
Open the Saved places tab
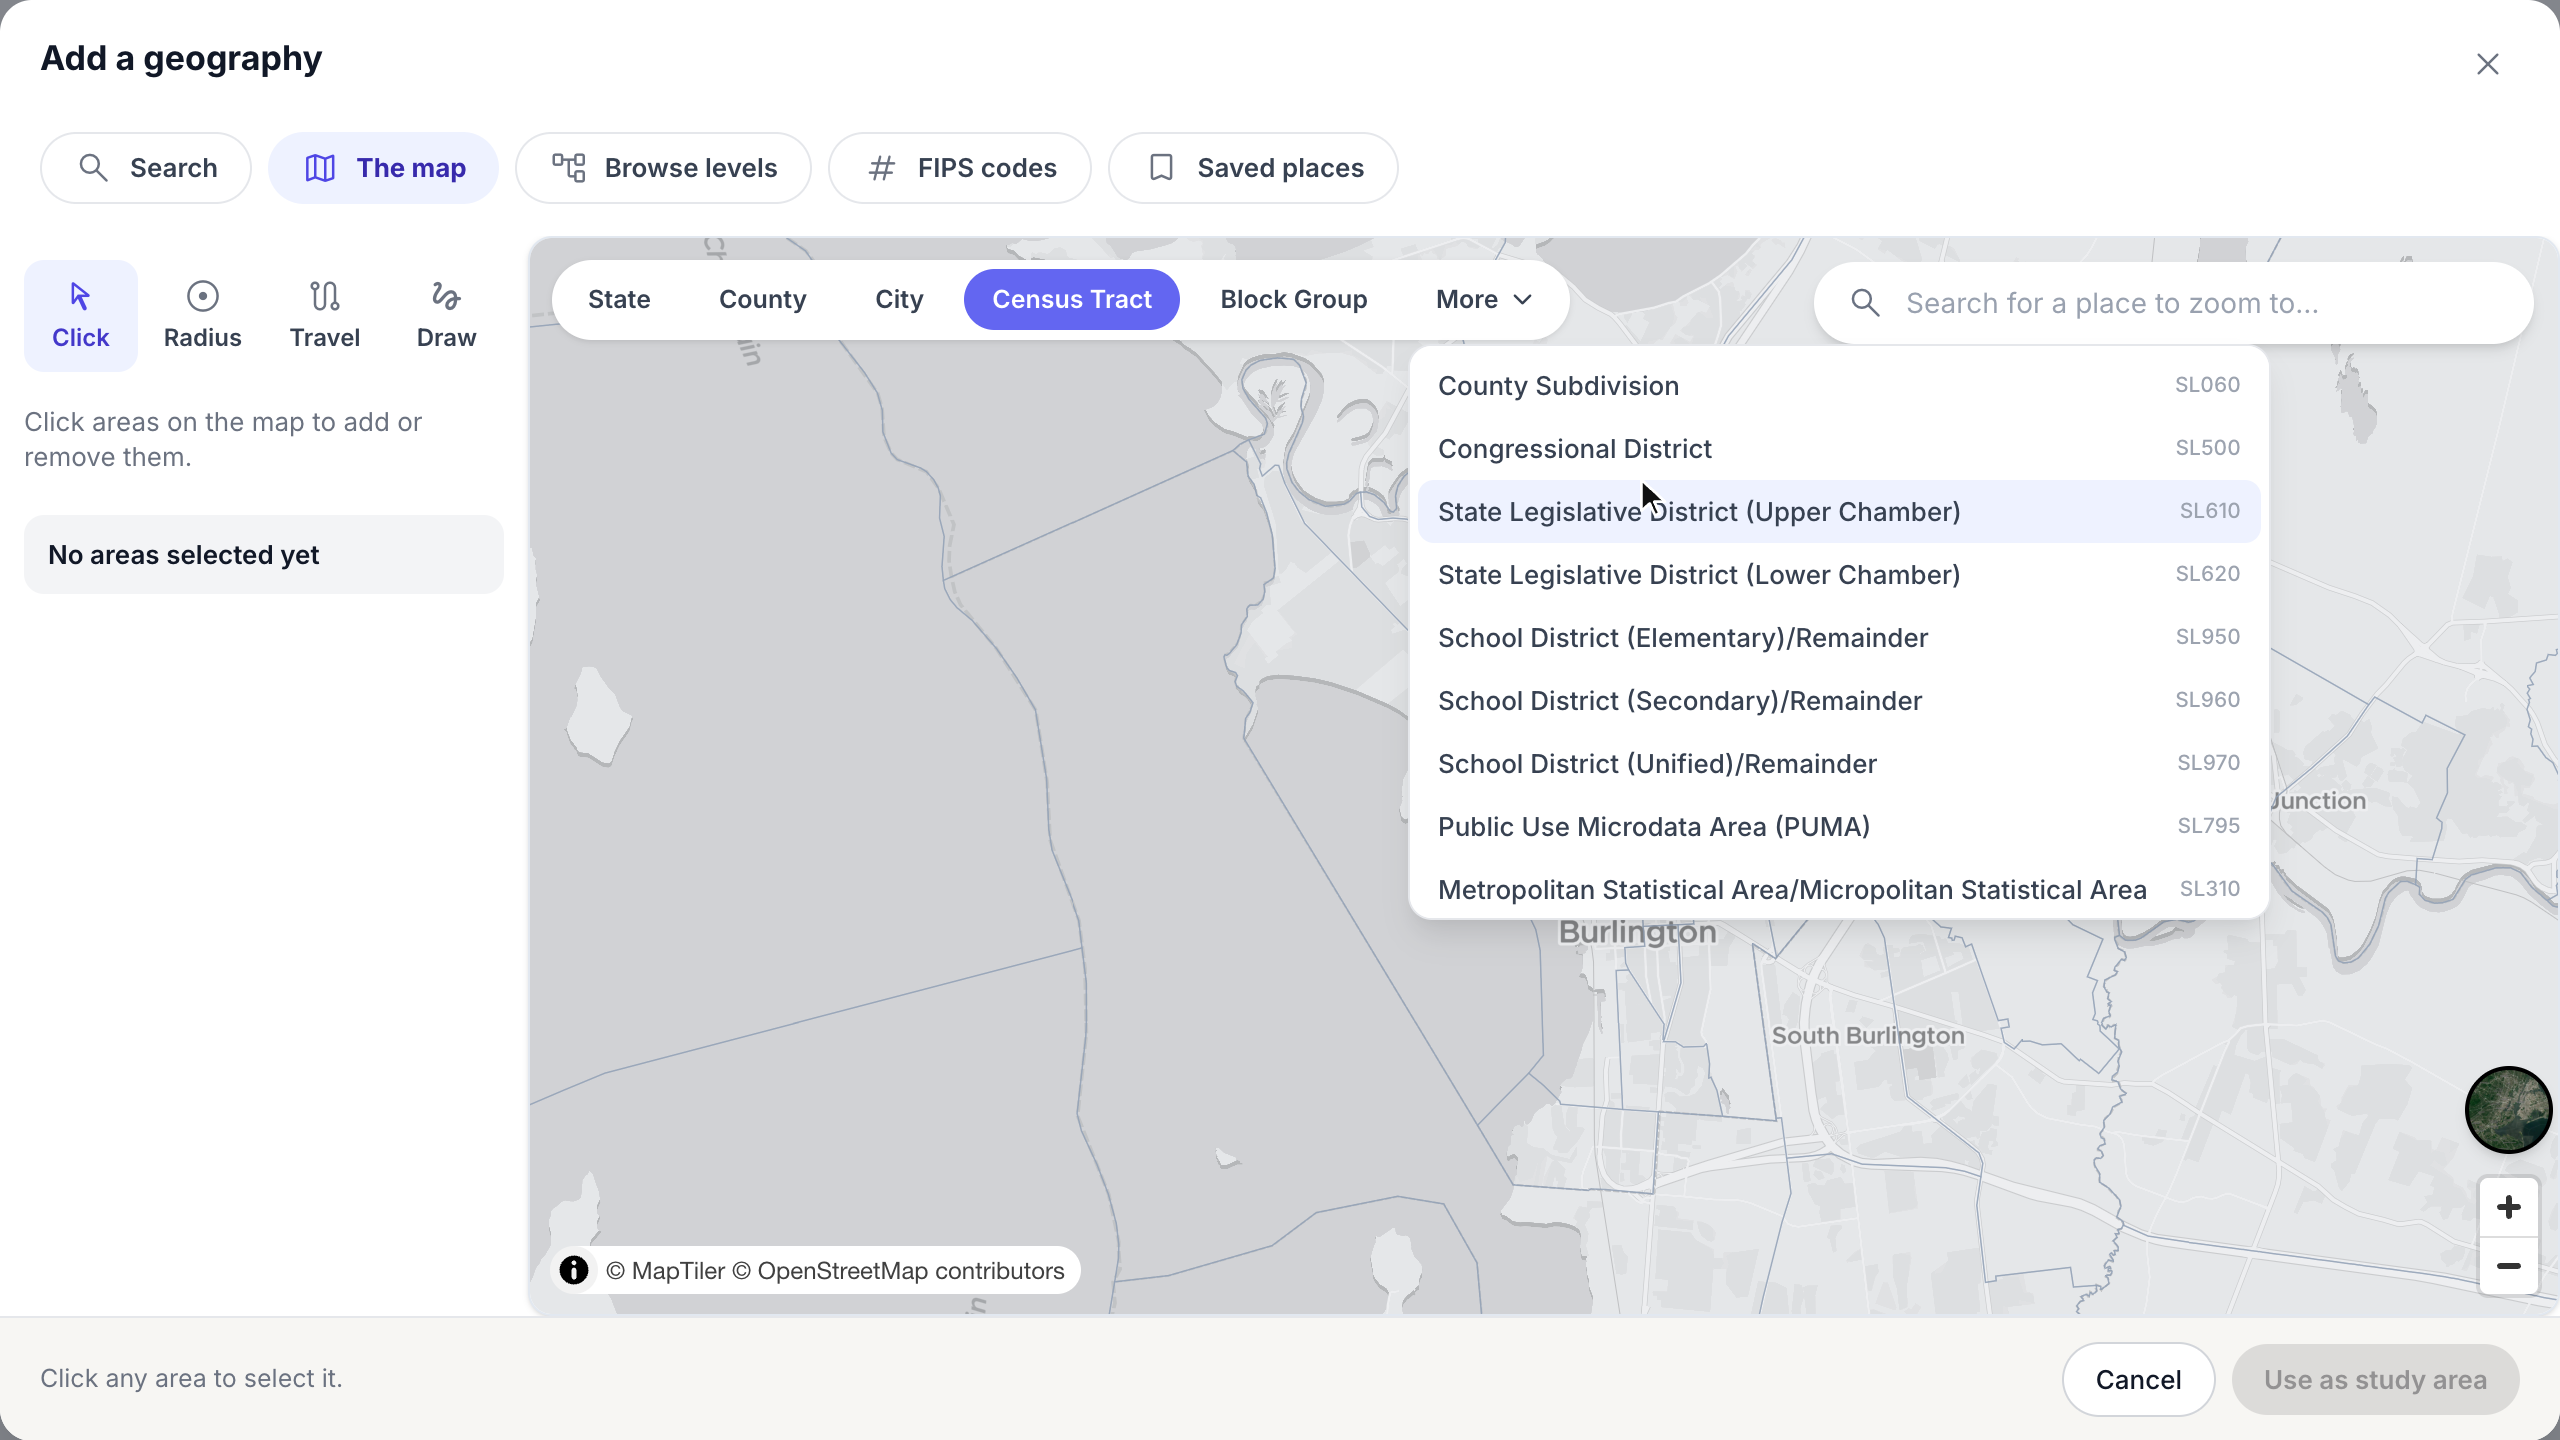(x=1253, y=168)
